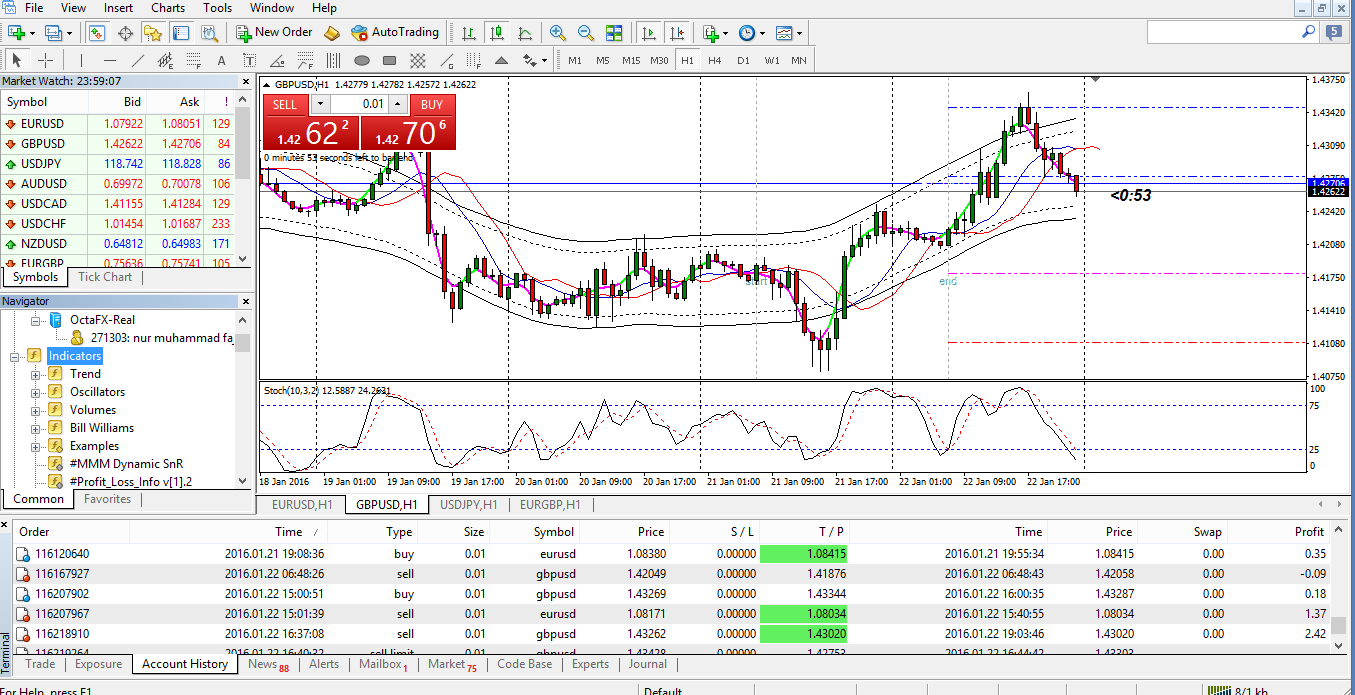Open New Chart dropdown arrow
1355x695 pixels.
tap(32, 32)
